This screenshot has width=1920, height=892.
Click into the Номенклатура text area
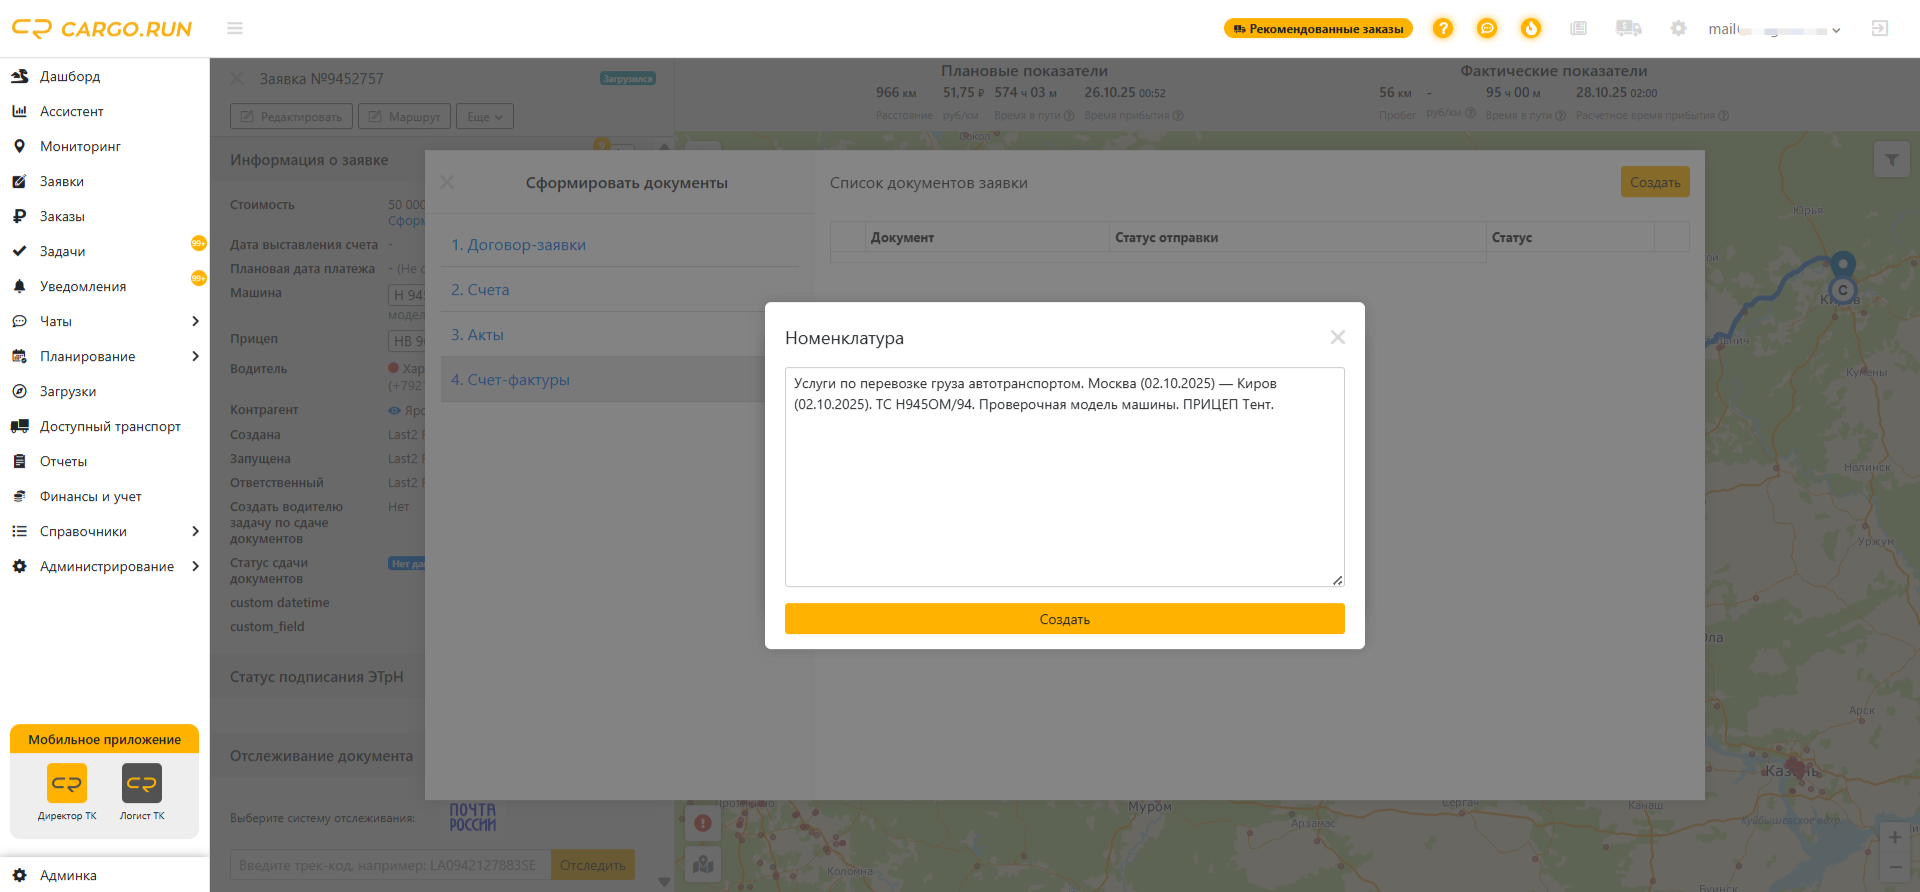[1065, 477]
